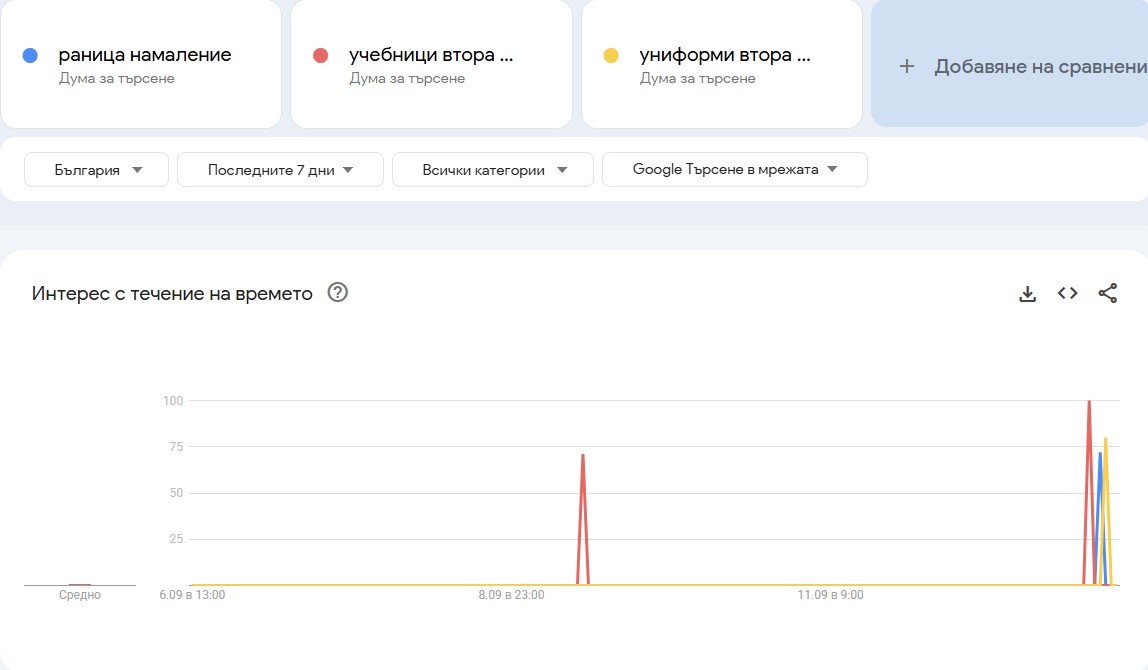Open the Google Търсене в мрежата dropdown
The width and height of the screenshot is (1148, 670).
[x=734, y=169]
